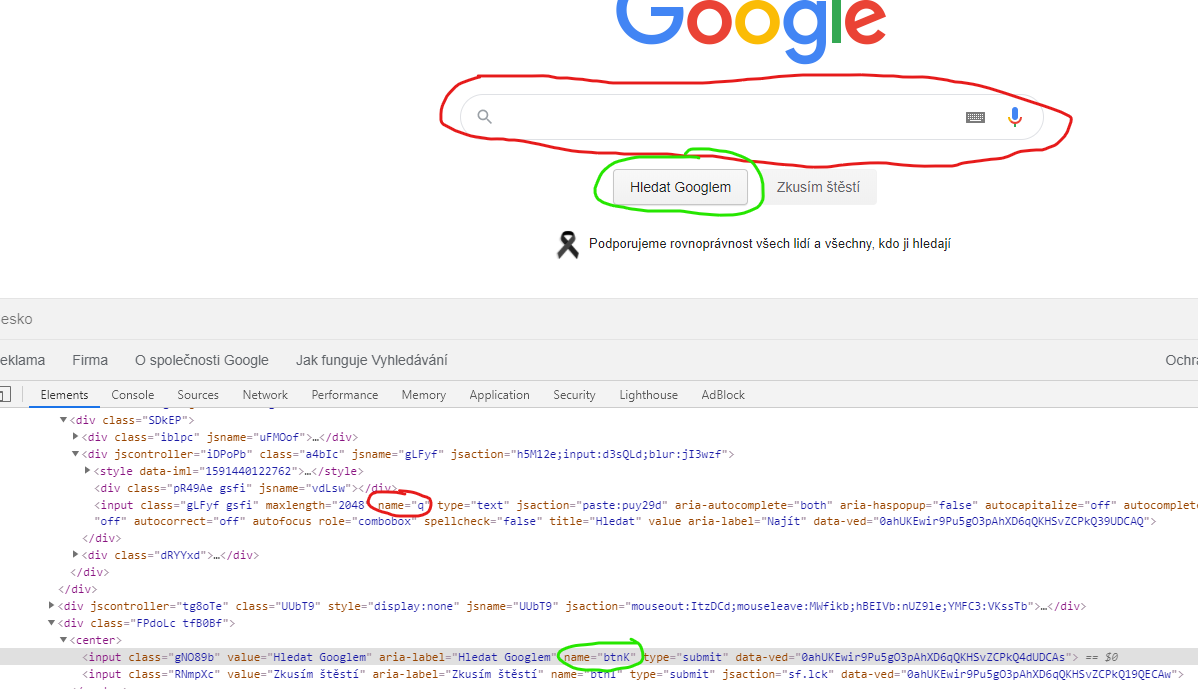Viewport: 1198px width, 689px height.
Task: Click the O společnosti Google link
Action: pos(202,360)
